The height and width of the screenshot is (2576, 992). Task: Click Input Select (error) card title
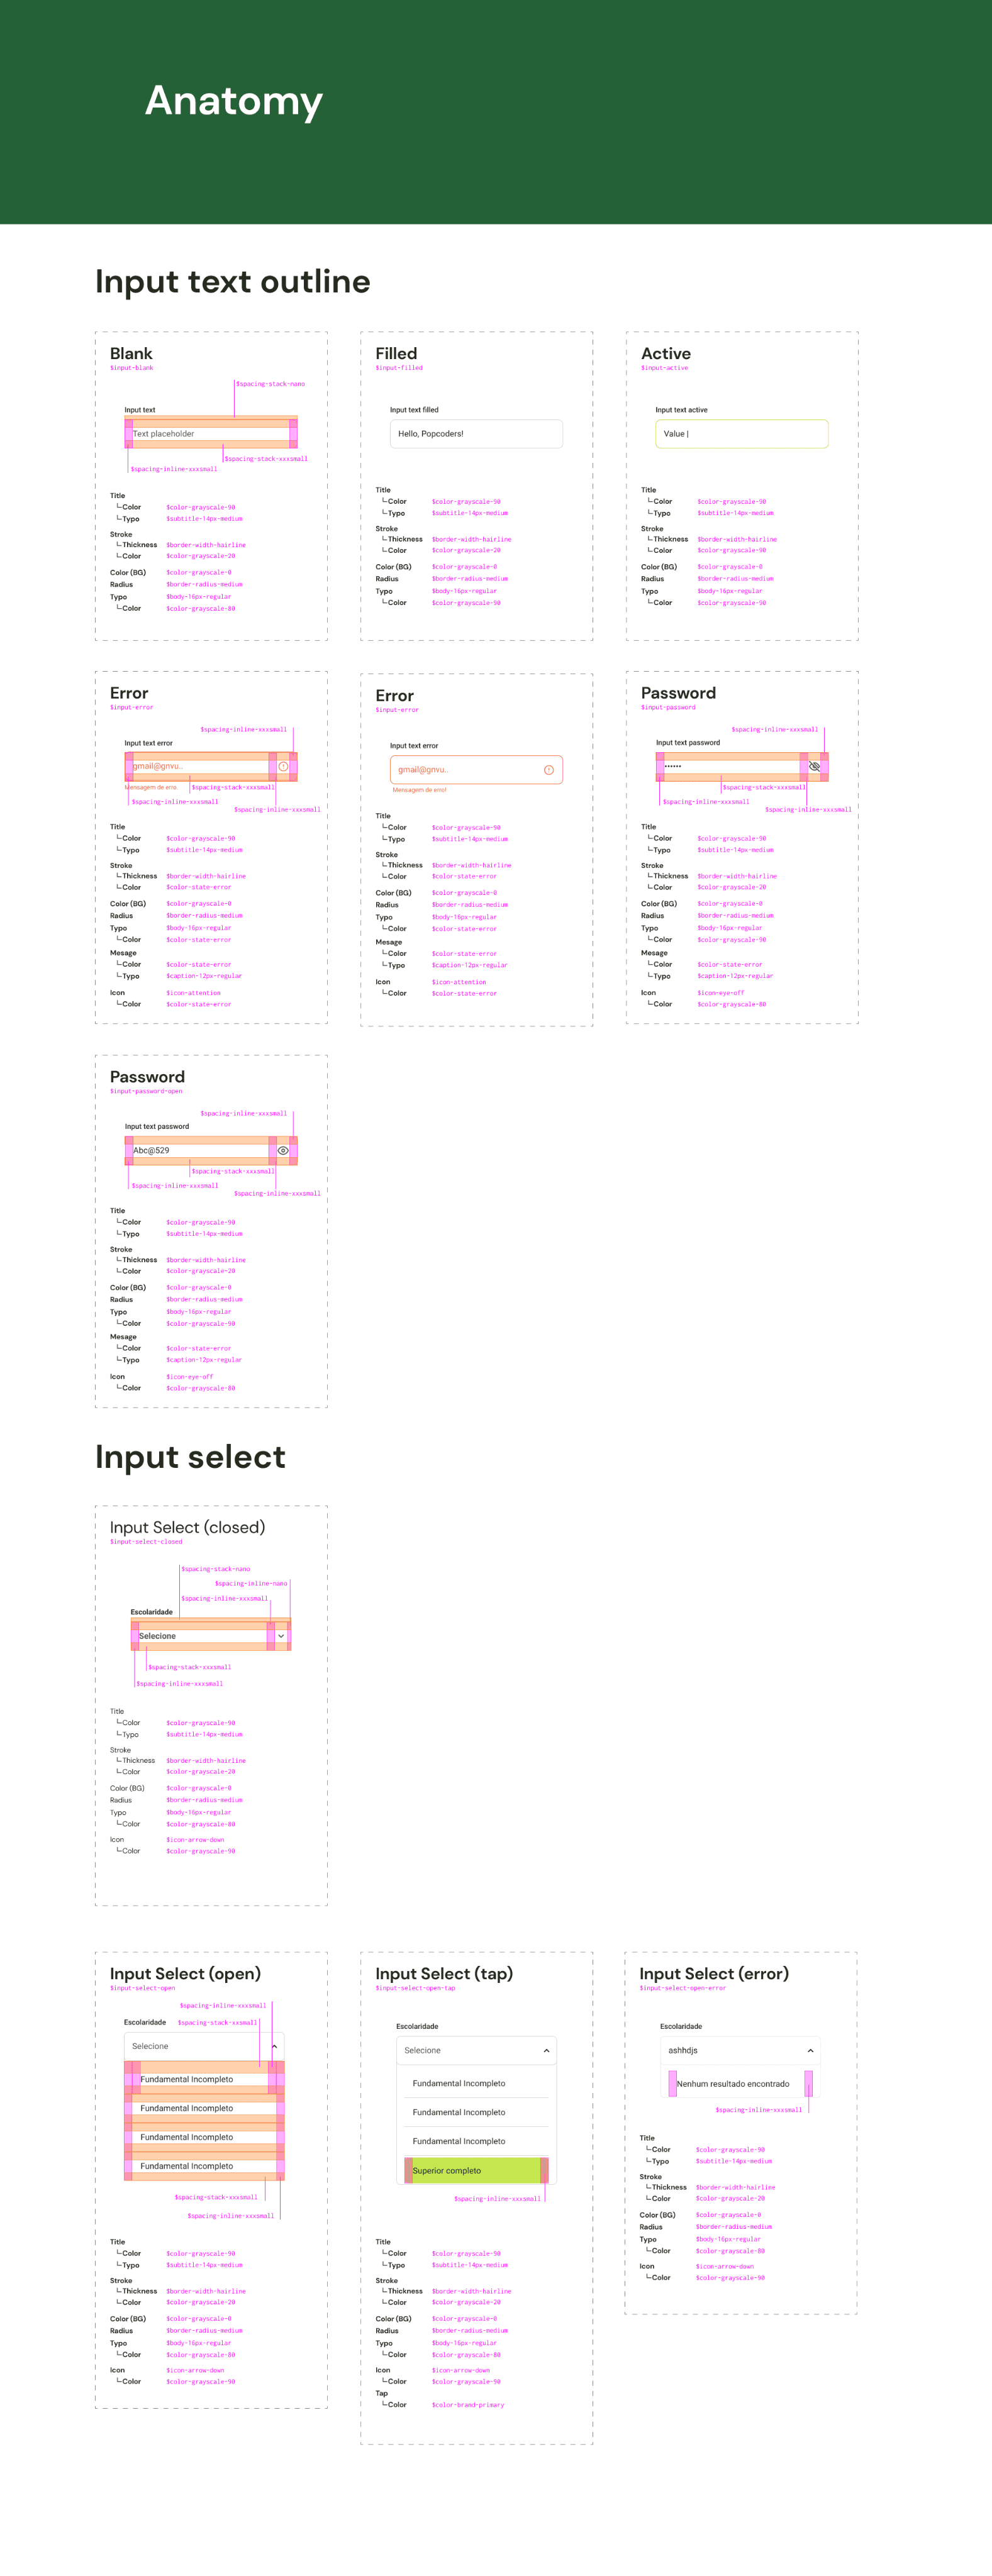714,1974
